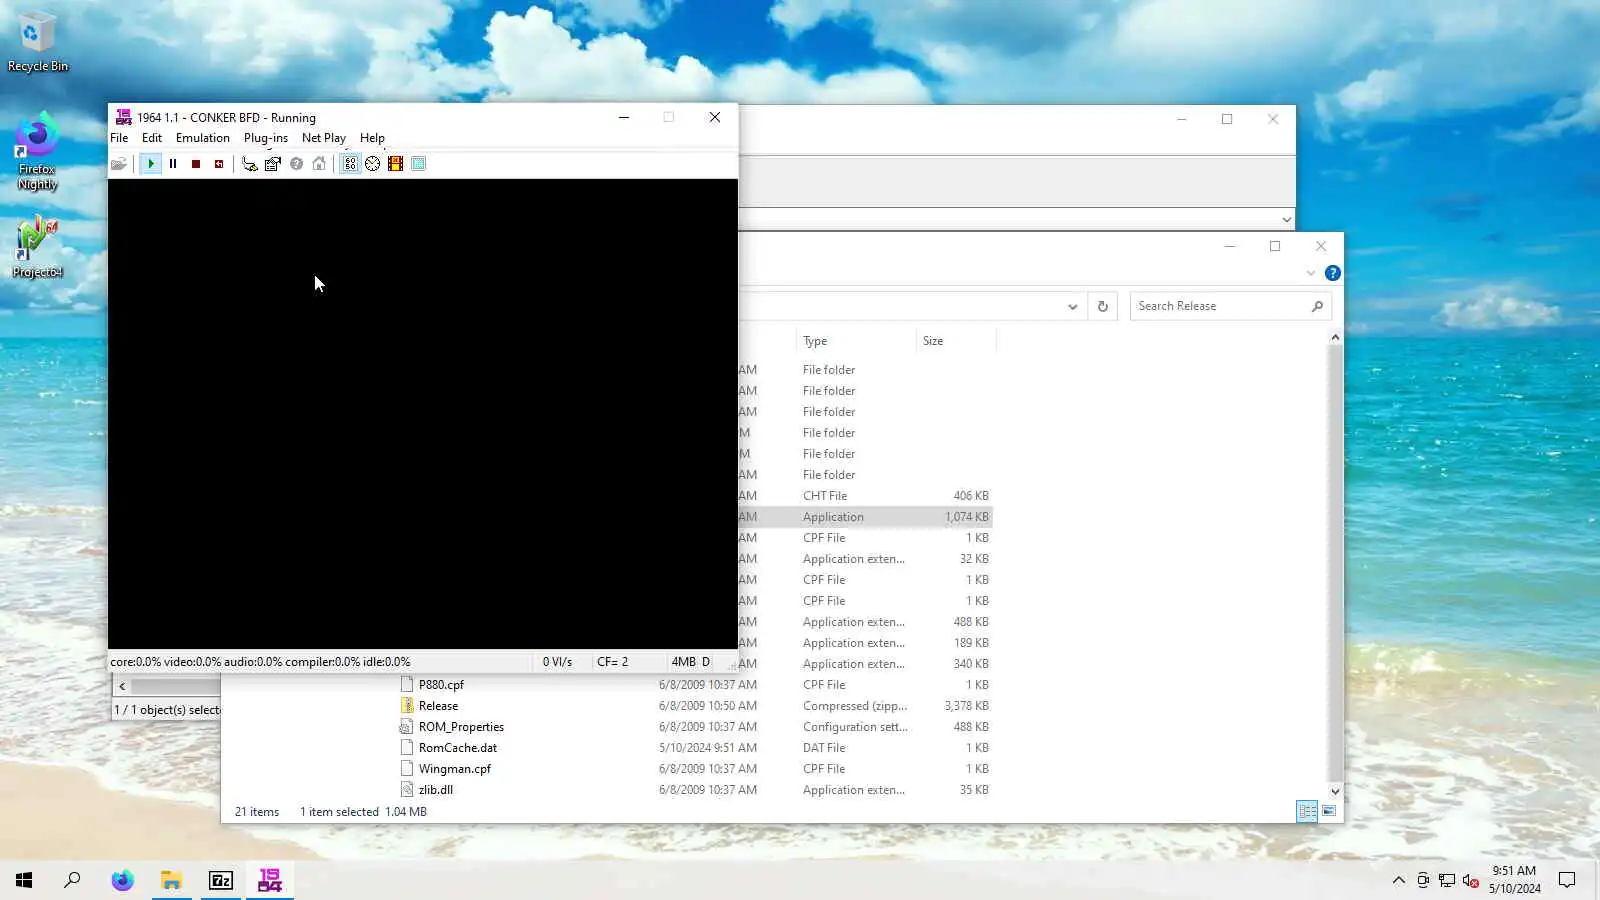Open the Windows Start menu
1600x900 pixels.
click(x=24, y=880)
